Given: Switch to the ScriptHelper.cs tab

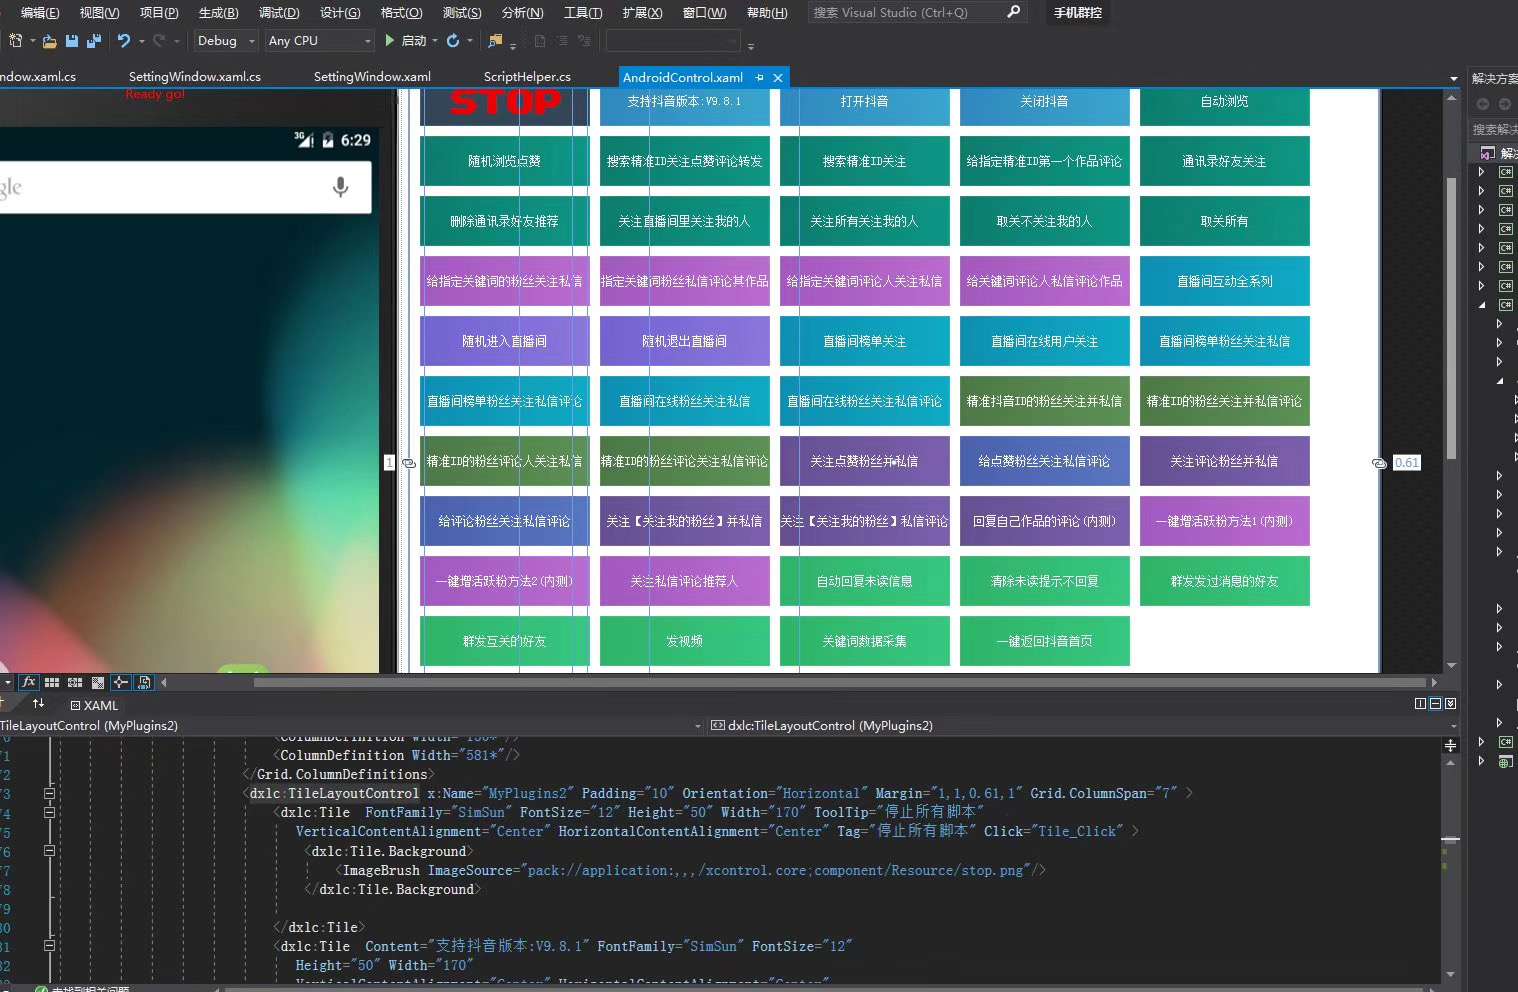Looking at the screenshot, I should point(527,76).
